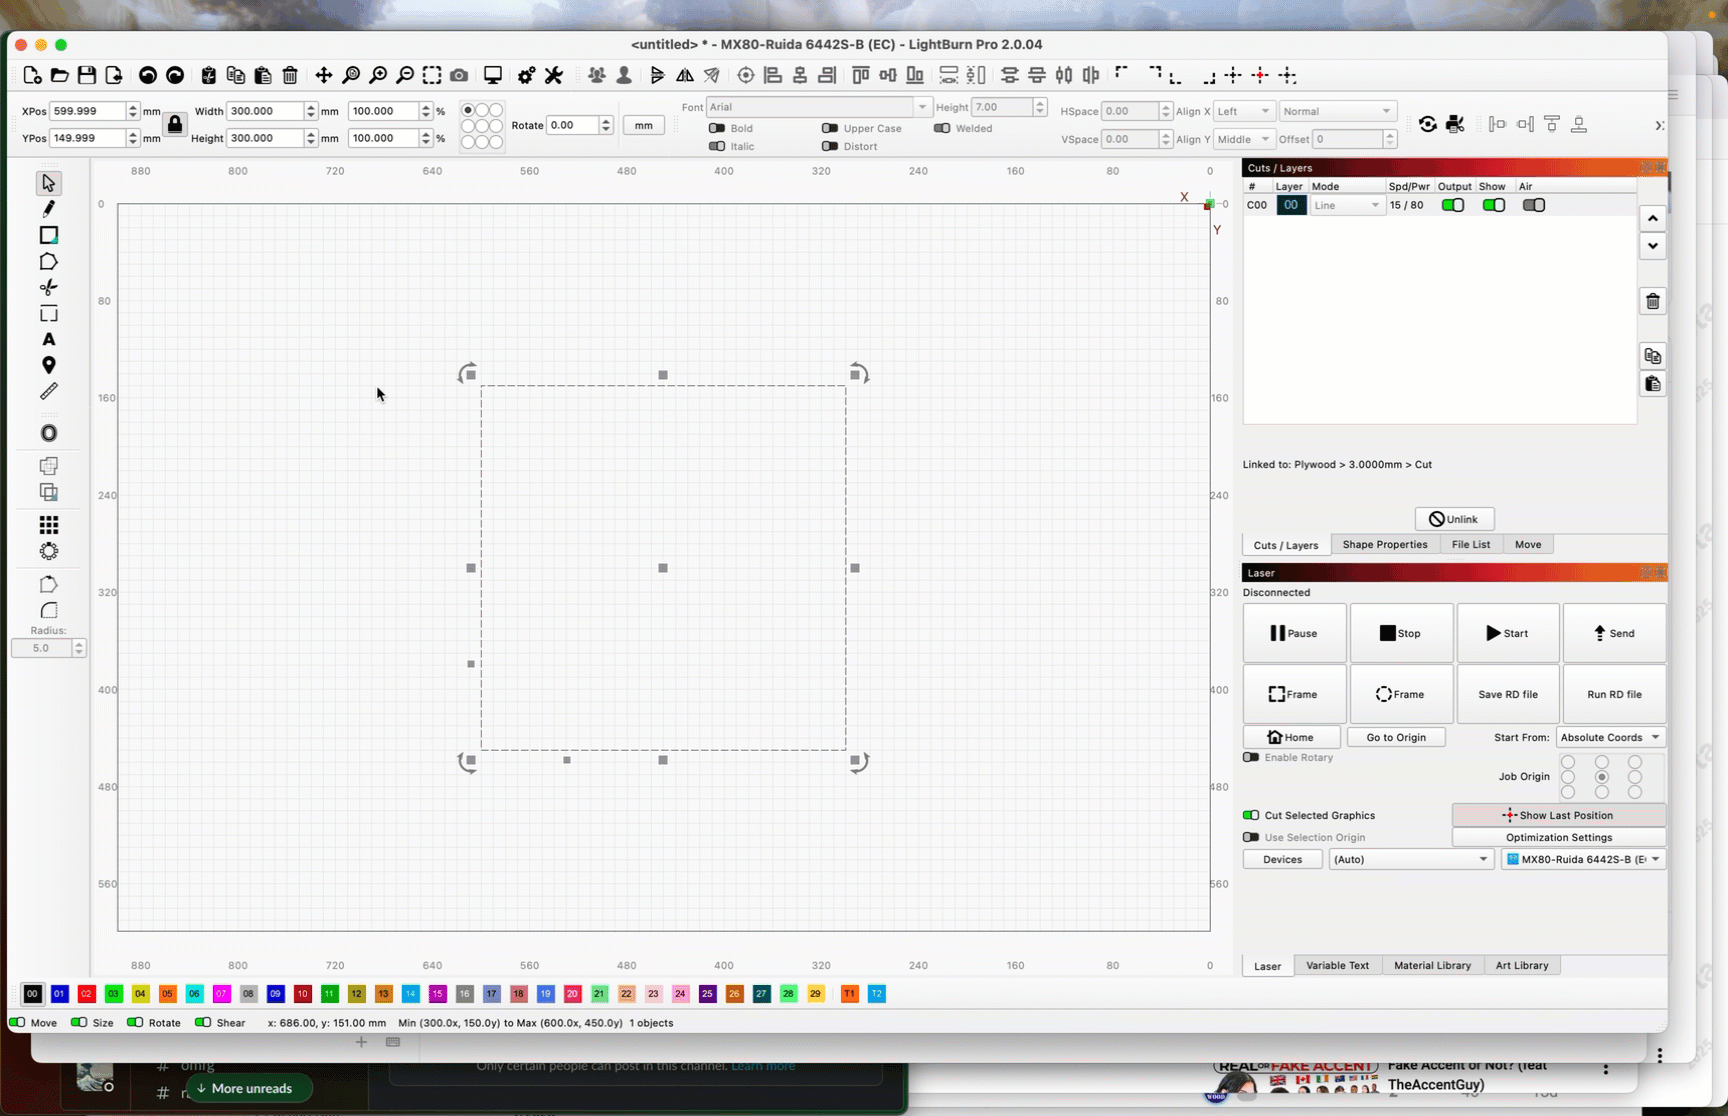
Task: Pick the red 02 layer color swatch
Action: click(86, 994)
